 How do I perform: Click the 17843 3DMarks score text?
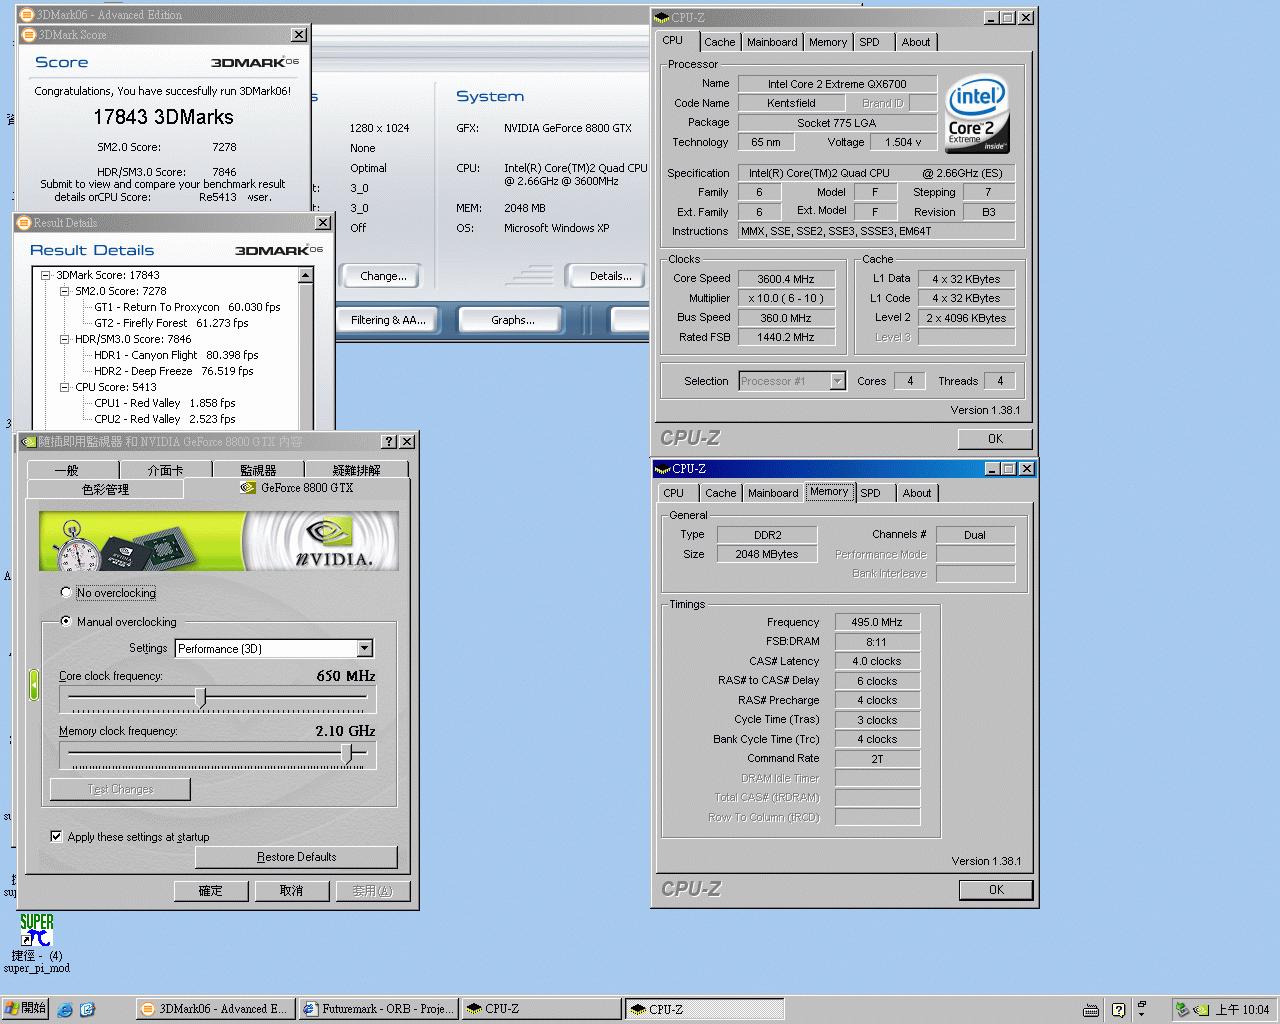pyautogui.click(x=163, y=117)
